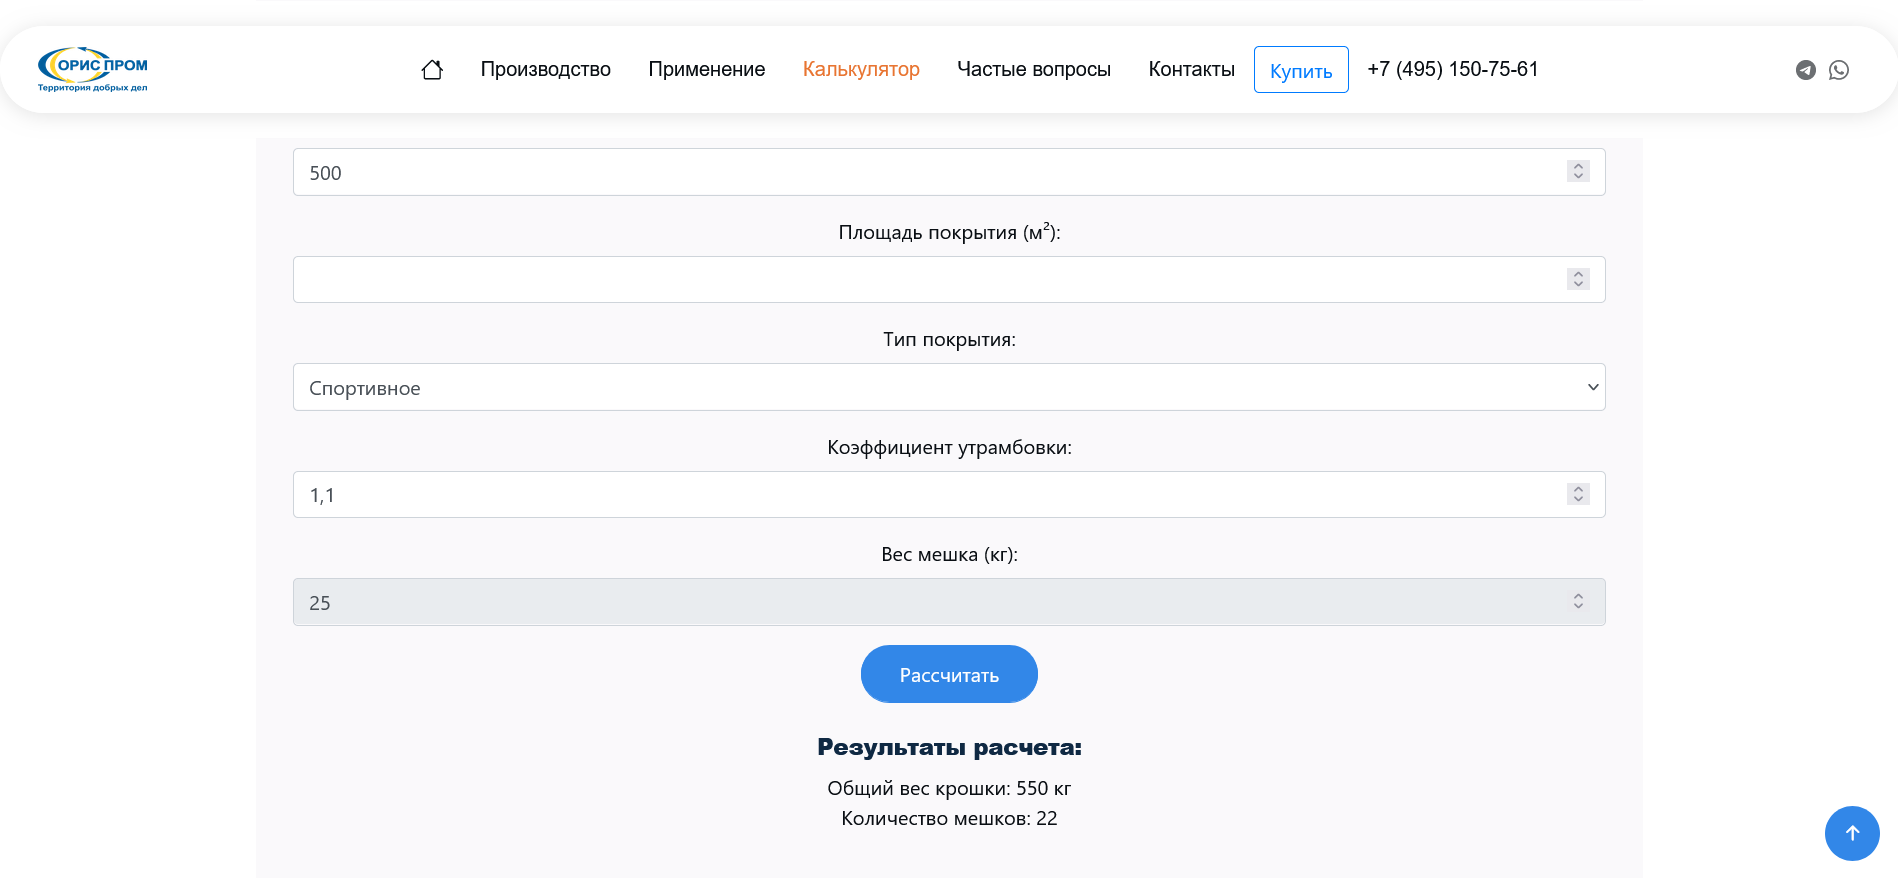Screen dimensions: 1898x878
Task: Navigate to Контакты
Action: 1190,70
